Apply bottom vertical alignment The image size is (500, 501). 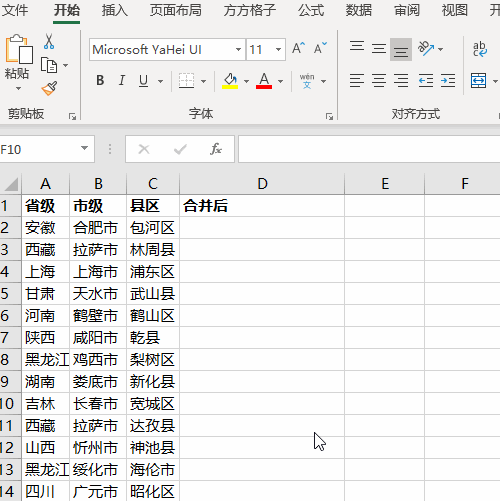[401, 50]
